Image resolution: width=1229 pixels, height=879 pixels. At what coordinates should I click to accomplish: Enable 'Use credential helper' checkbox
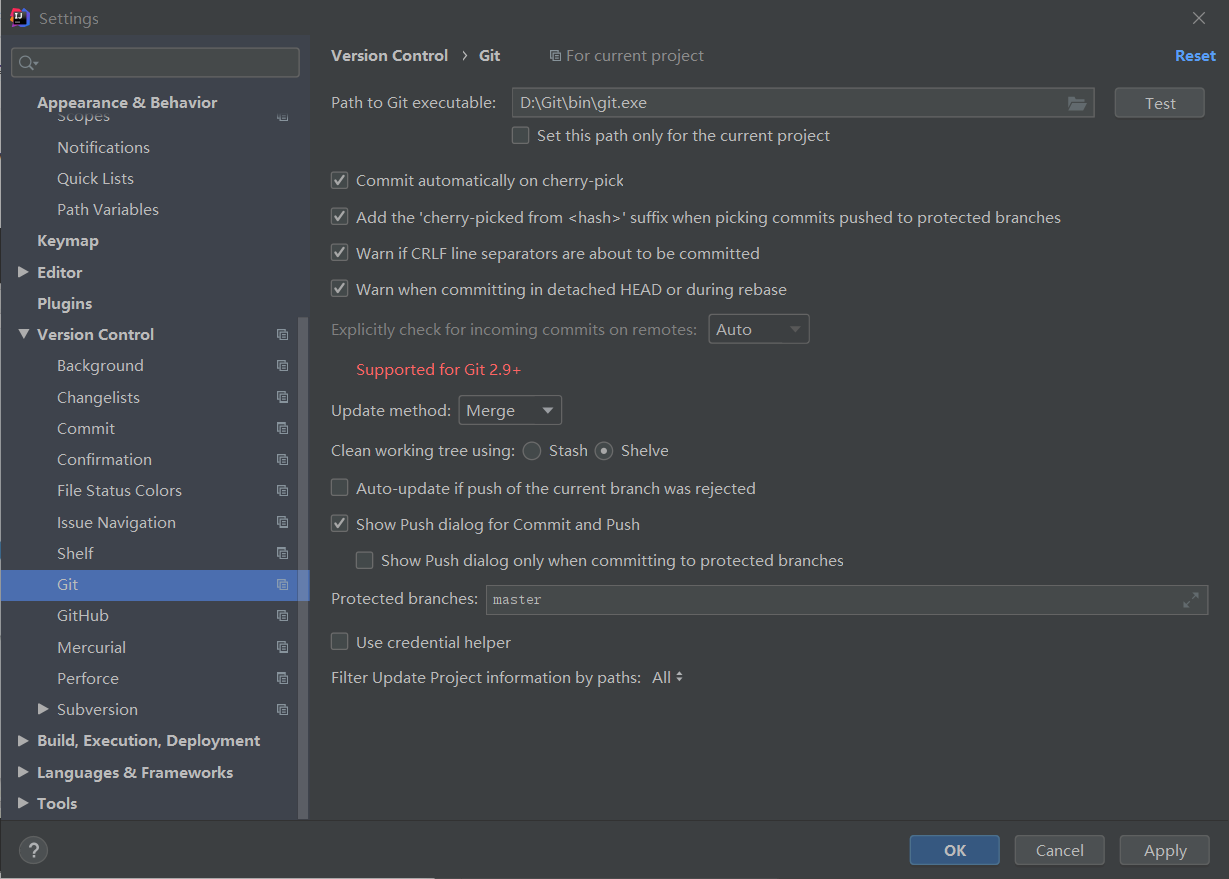coord(339,642)
